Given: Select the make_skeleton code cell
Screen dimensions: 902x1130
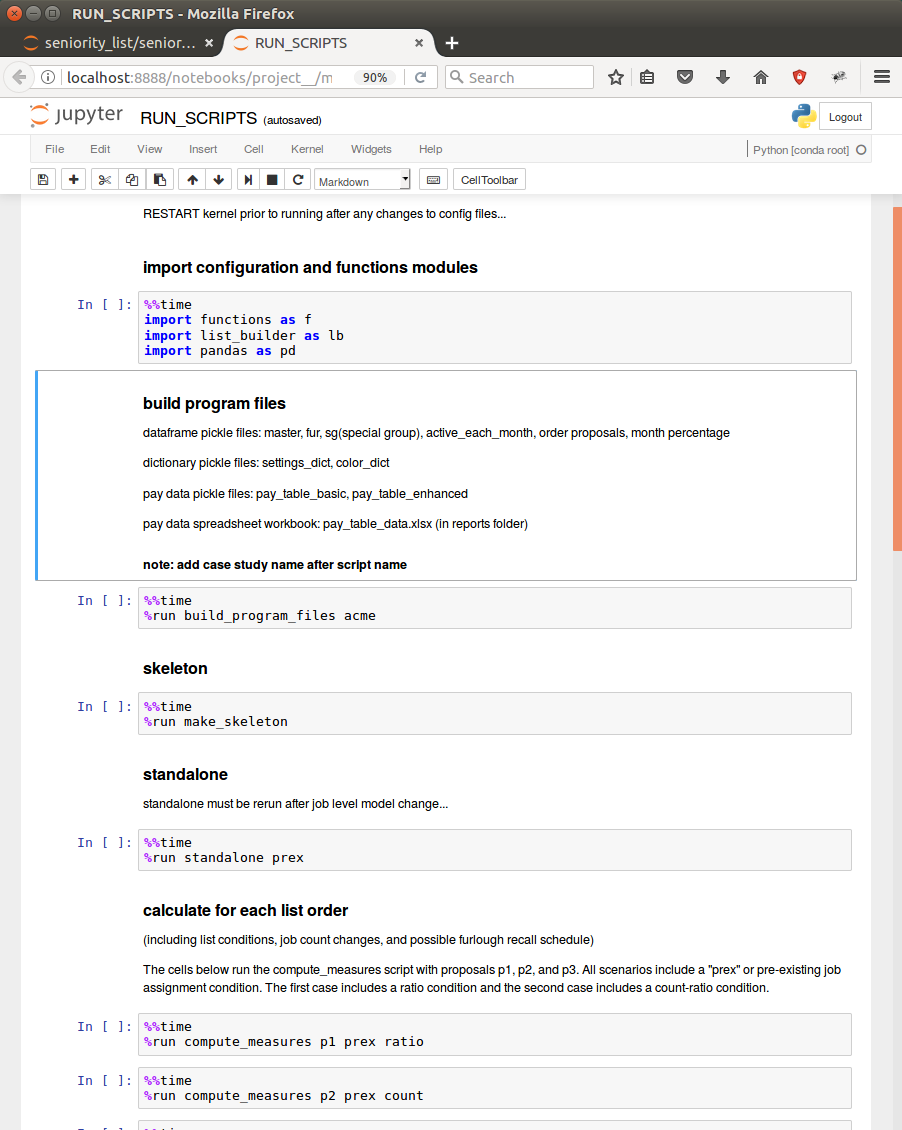Looking at the screenshot, I should click(495, 714).
